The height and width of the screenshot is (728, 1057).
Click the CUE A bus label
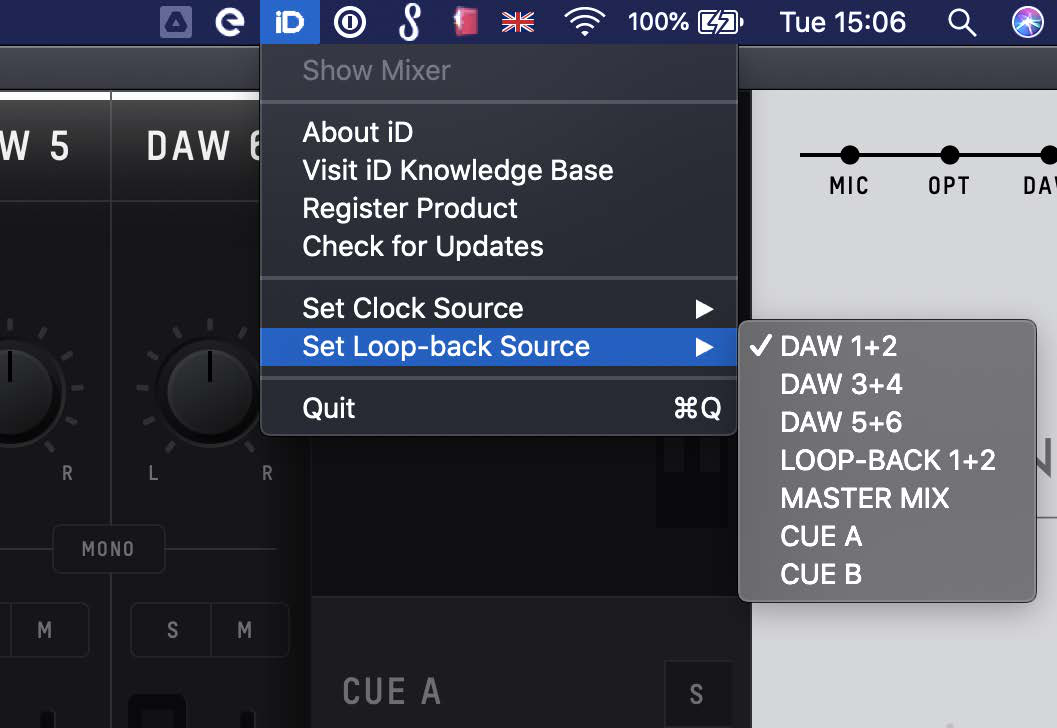pyautogui.click(x=392, y=692)
